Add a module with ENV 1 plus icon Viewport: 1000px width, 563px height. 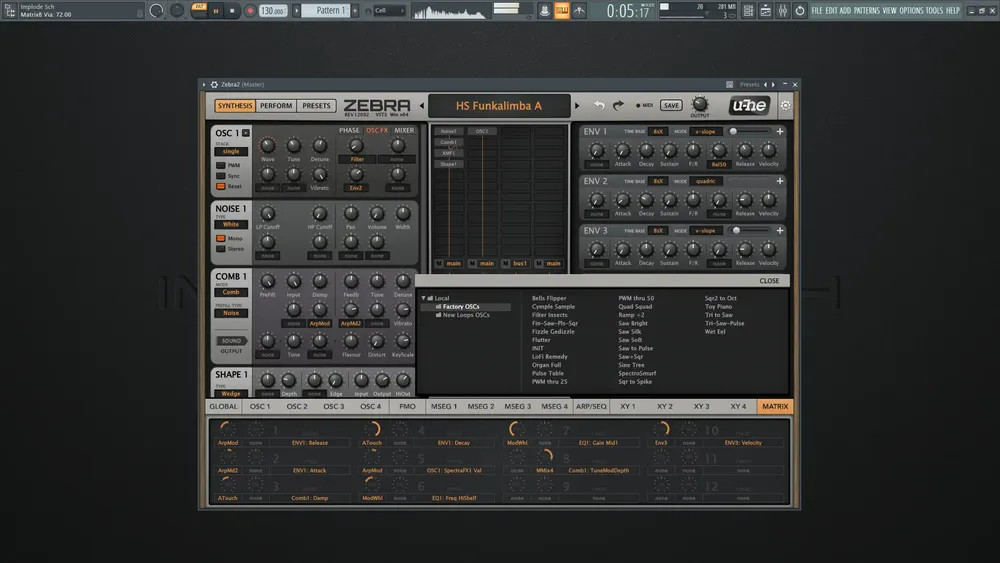click(780, 131)
